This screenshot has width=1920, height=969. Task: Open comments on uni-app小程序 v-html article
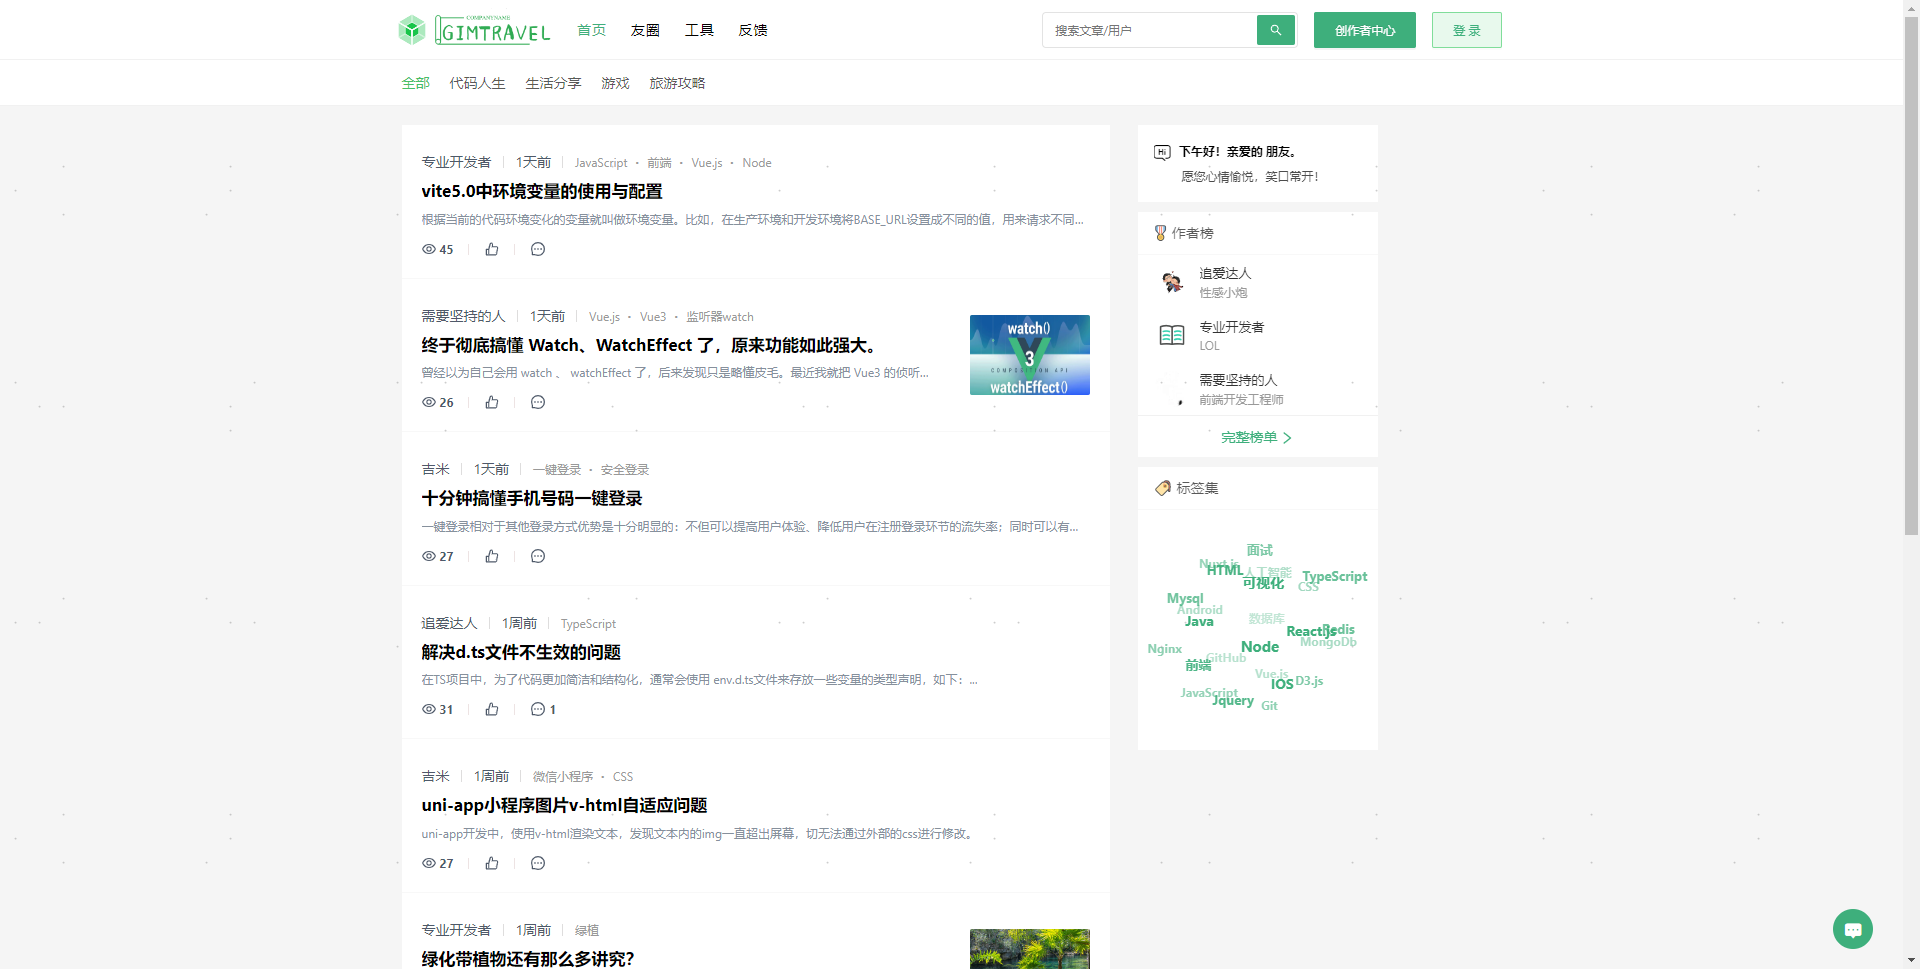pyautogui.click(x=538, y=863)
